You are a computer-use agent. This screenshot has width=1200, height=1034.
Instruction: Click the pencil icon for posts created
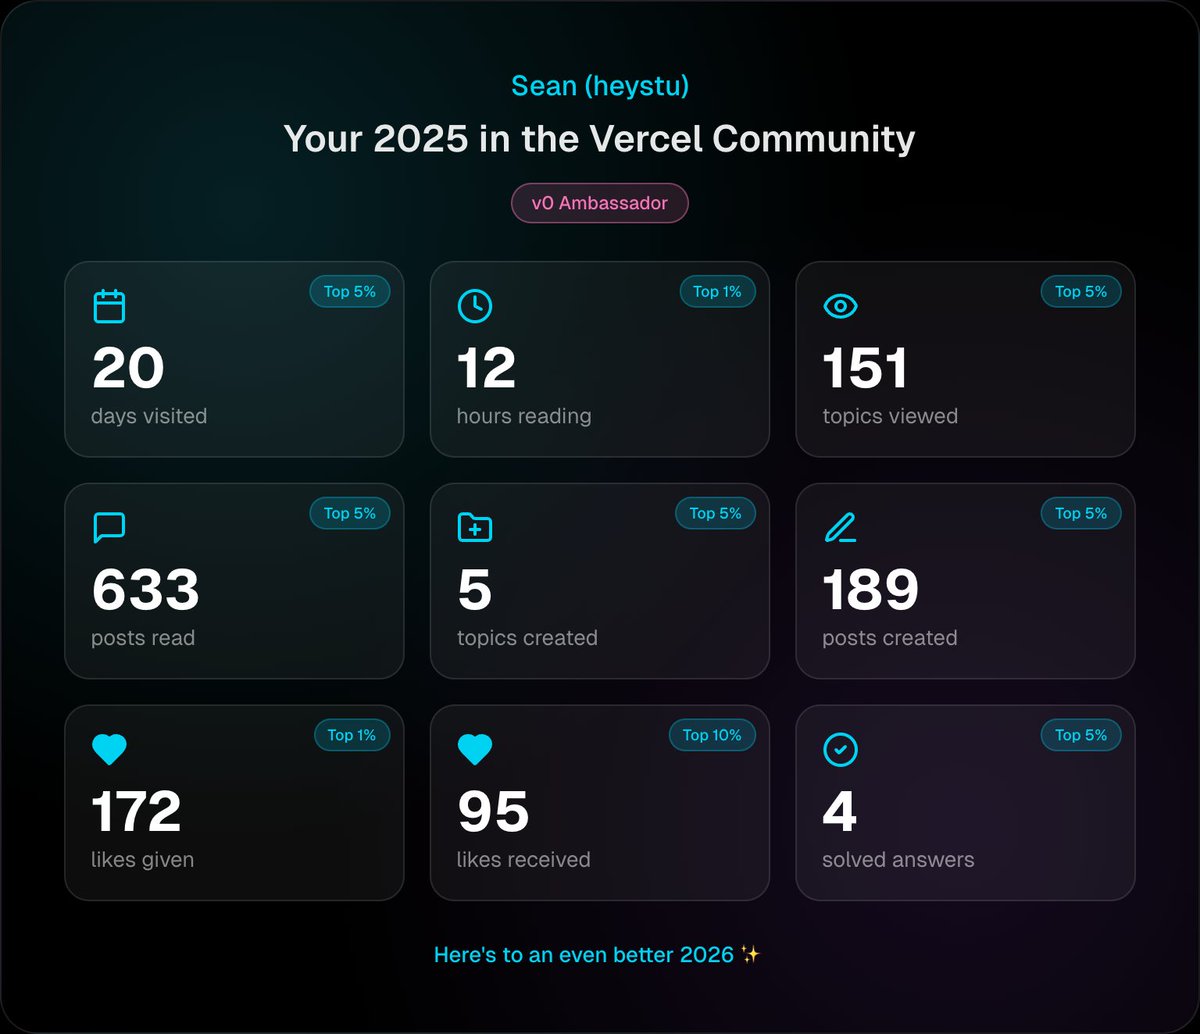pyautogui.click(x=840, y=527)
